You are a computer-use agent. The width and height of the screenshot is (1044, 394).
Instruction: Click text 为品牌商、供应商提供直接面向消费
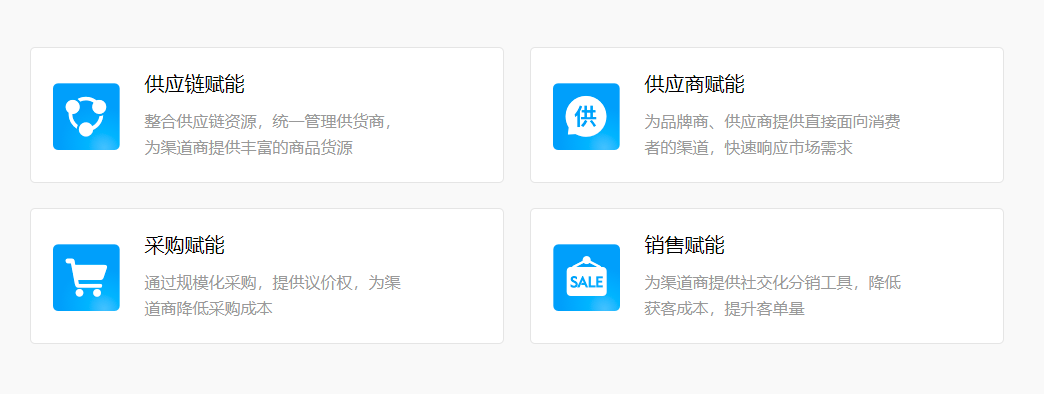[x=772, y=122]
